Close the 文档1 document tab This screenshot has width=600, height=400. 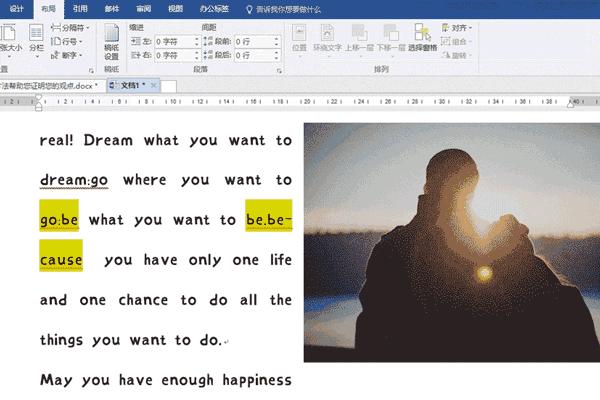click(x=154, y=85)
